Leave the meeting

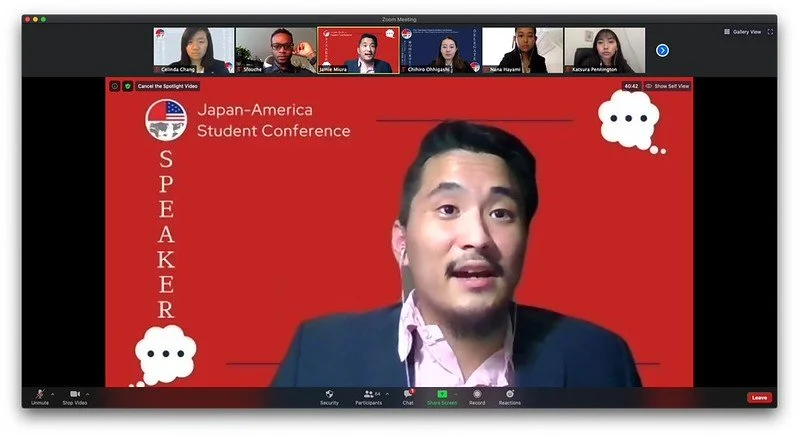(759, 398)
